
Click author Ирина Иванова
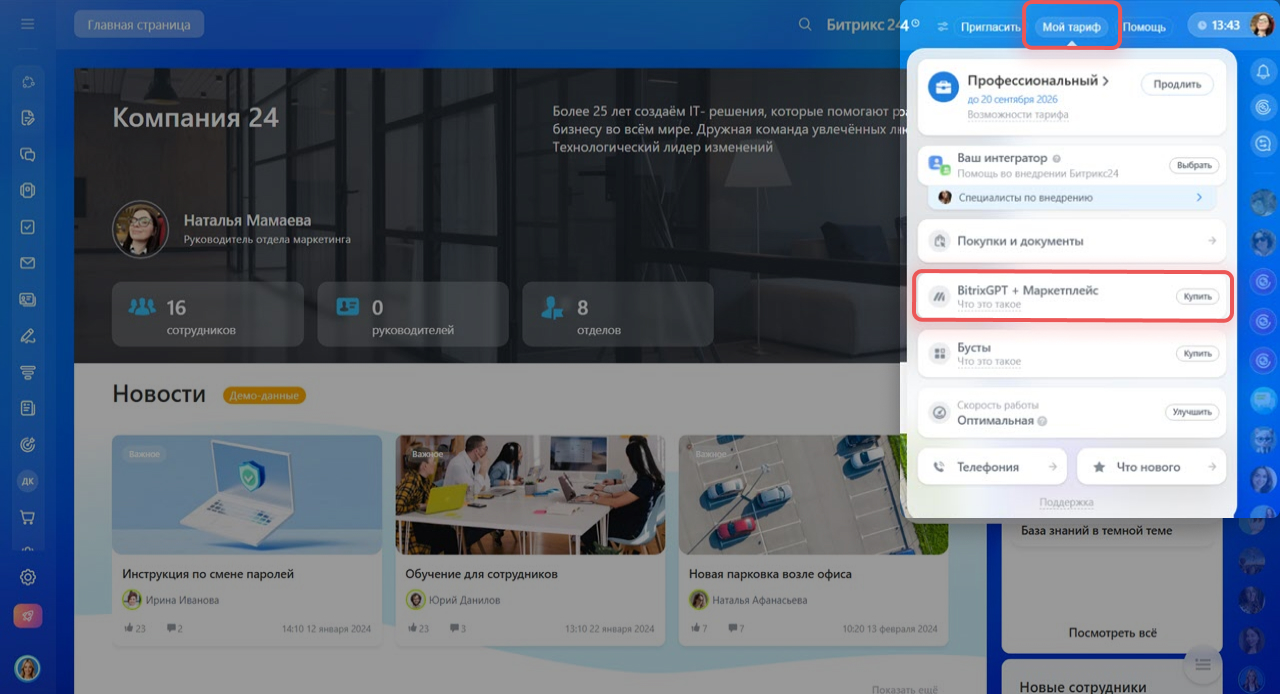click(x=182, y=600)
